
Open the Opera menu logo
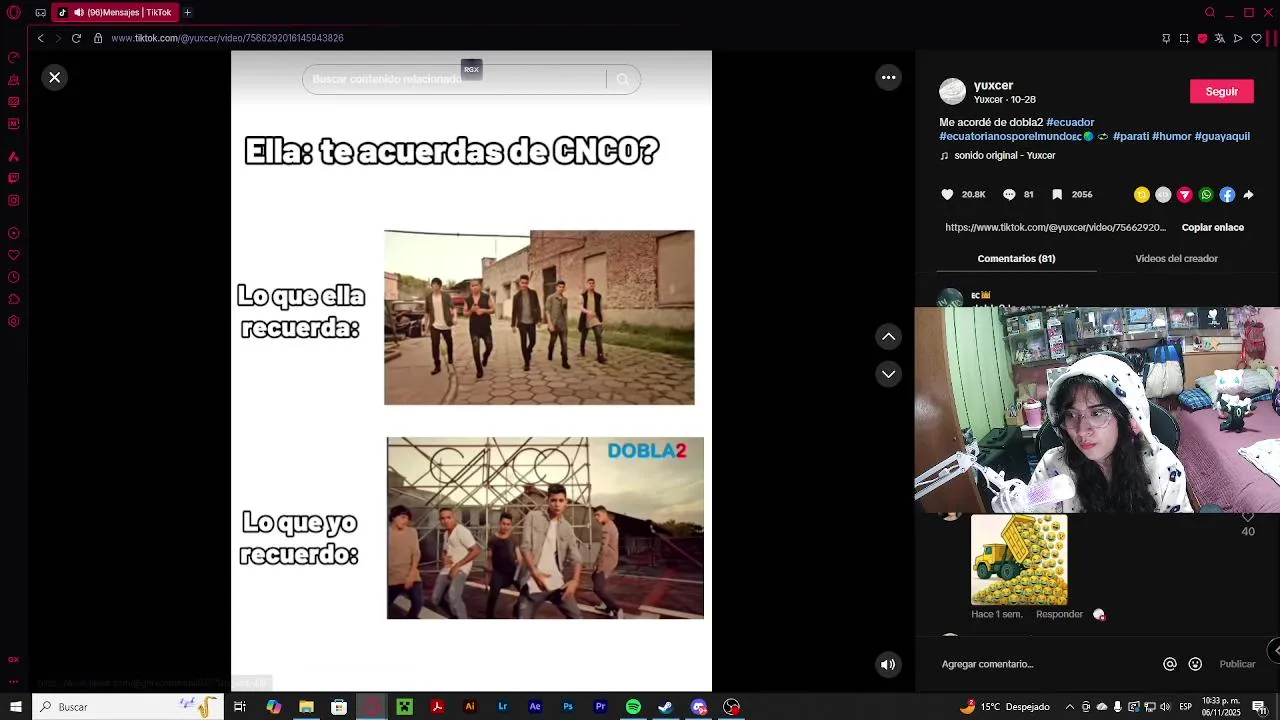click(13, 12)
